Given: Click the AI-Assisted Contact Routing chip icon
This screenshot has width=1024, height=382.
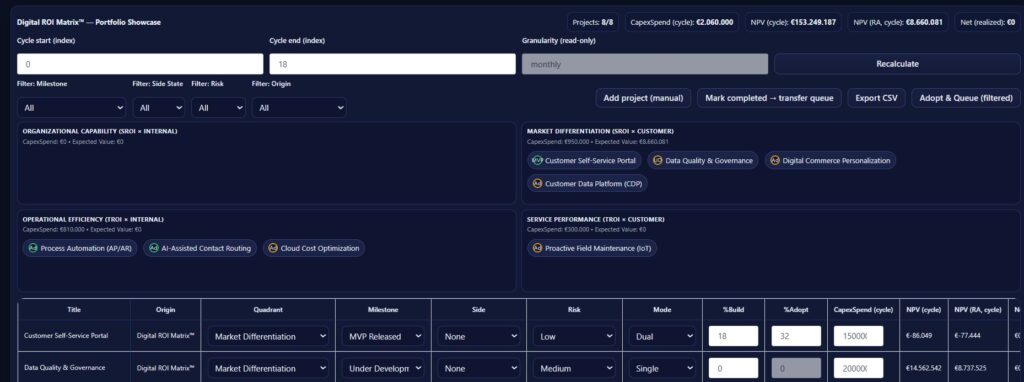Looking at the screenshot, I should click(153, 248).
